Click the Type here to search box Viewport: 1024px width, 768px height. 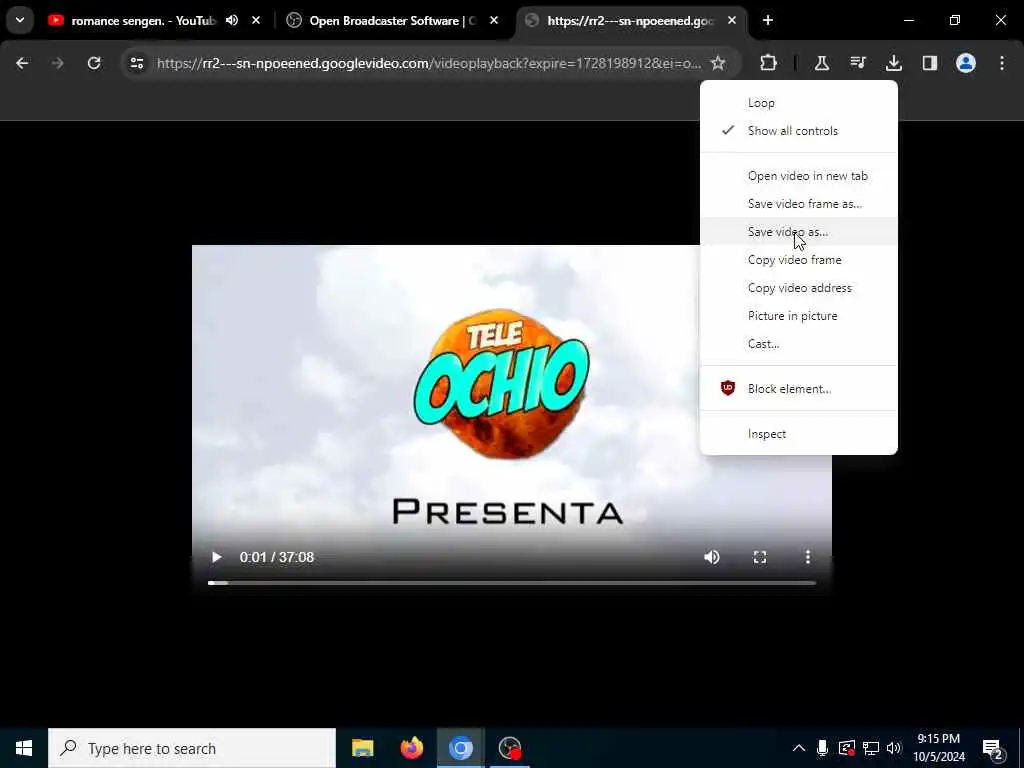pyautogui.click(x=192, y=748)
